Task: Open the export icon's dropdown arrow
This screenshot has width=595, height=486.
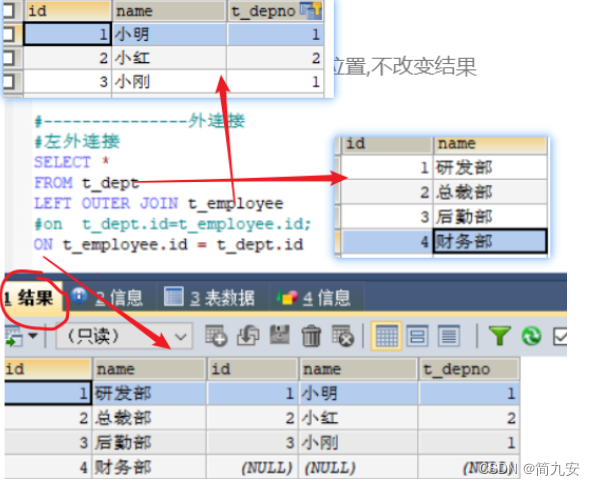Action: point(33,336)
